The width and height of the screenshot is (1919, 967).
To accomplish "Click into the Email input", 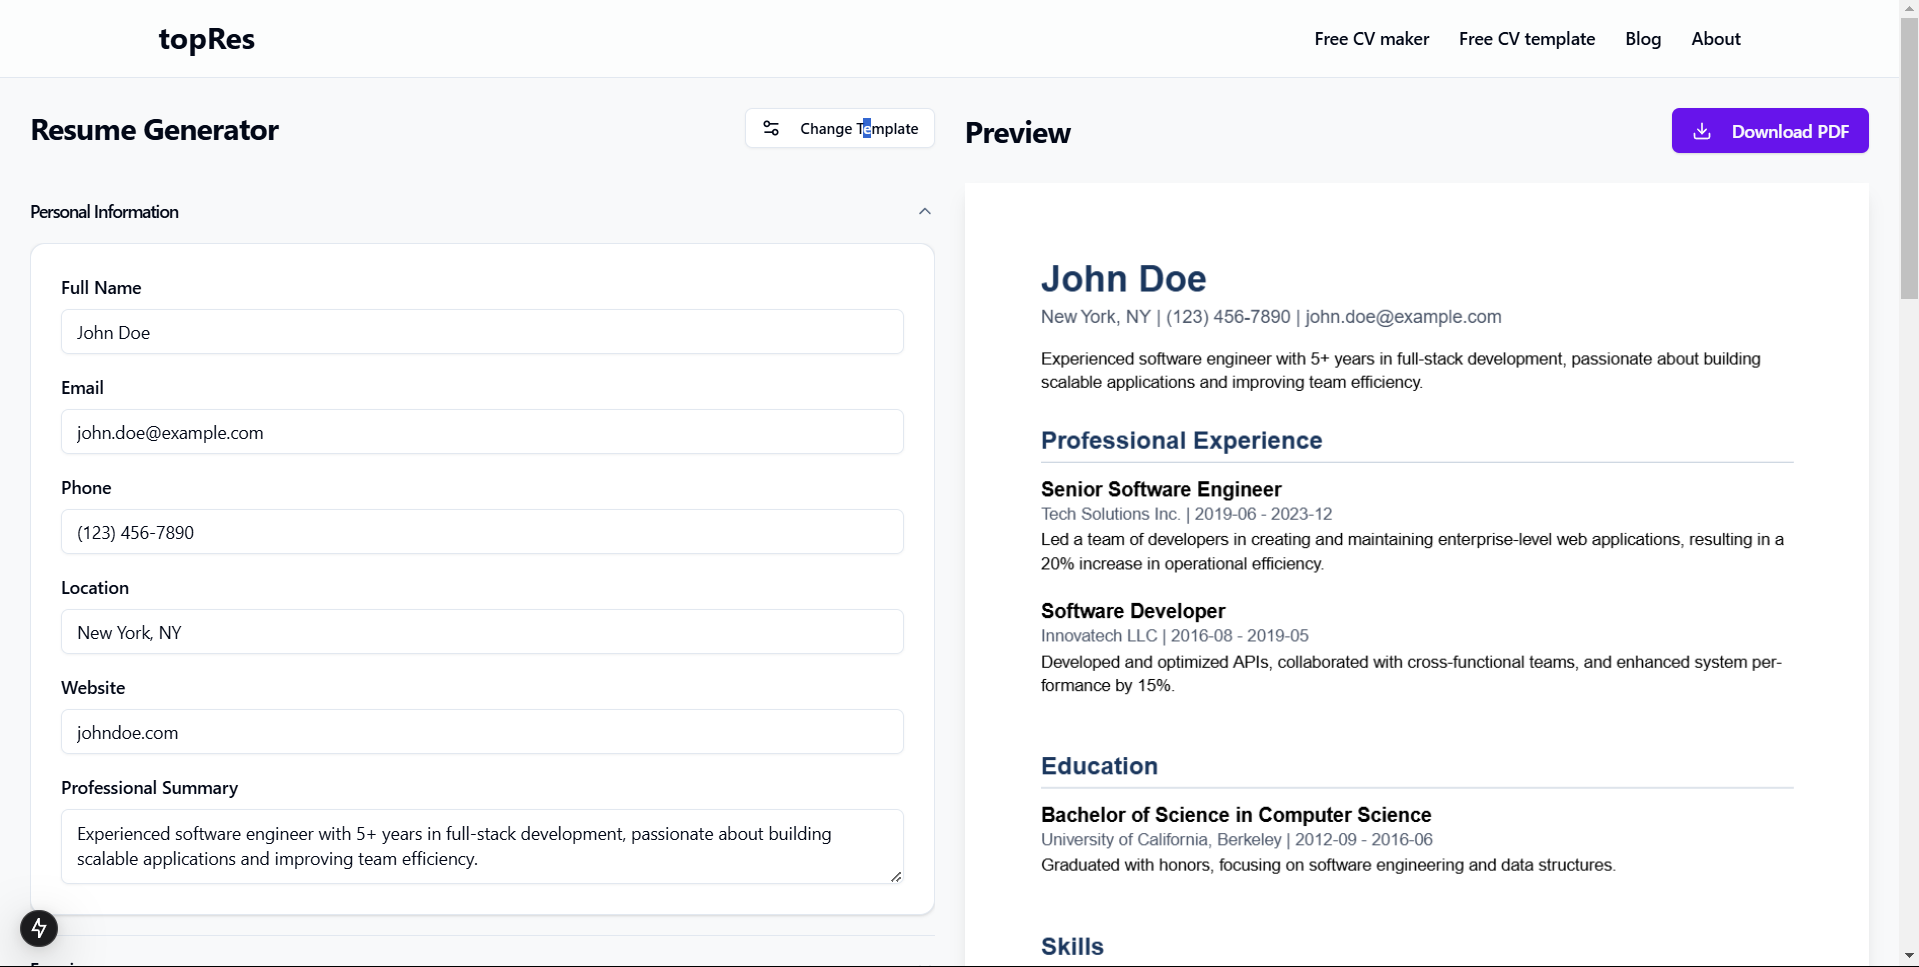I will click(x=482, y=432).
